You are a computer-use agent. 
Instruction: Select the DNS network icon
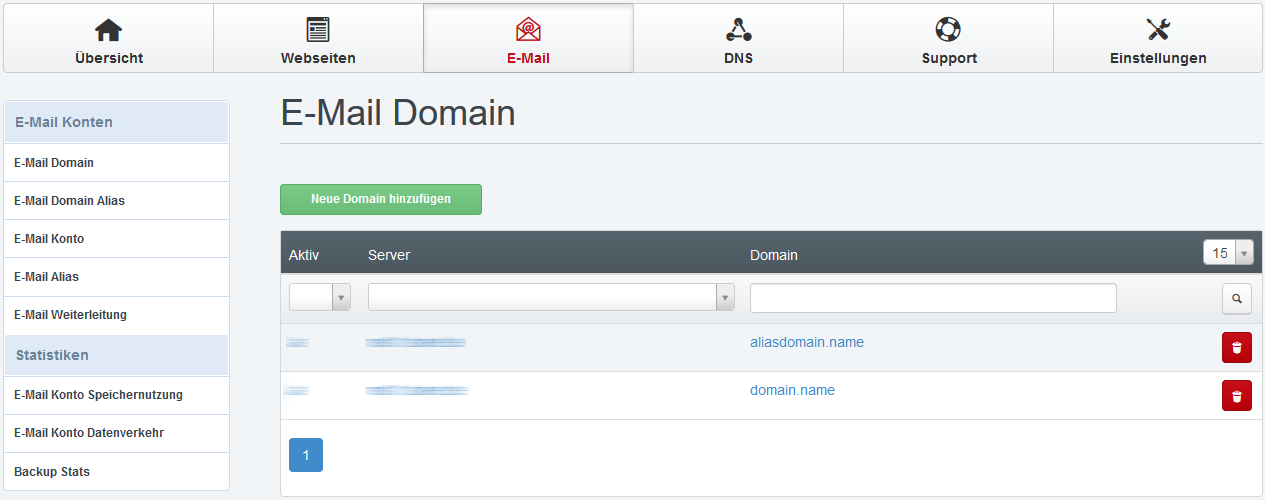(x=738, y=30)
